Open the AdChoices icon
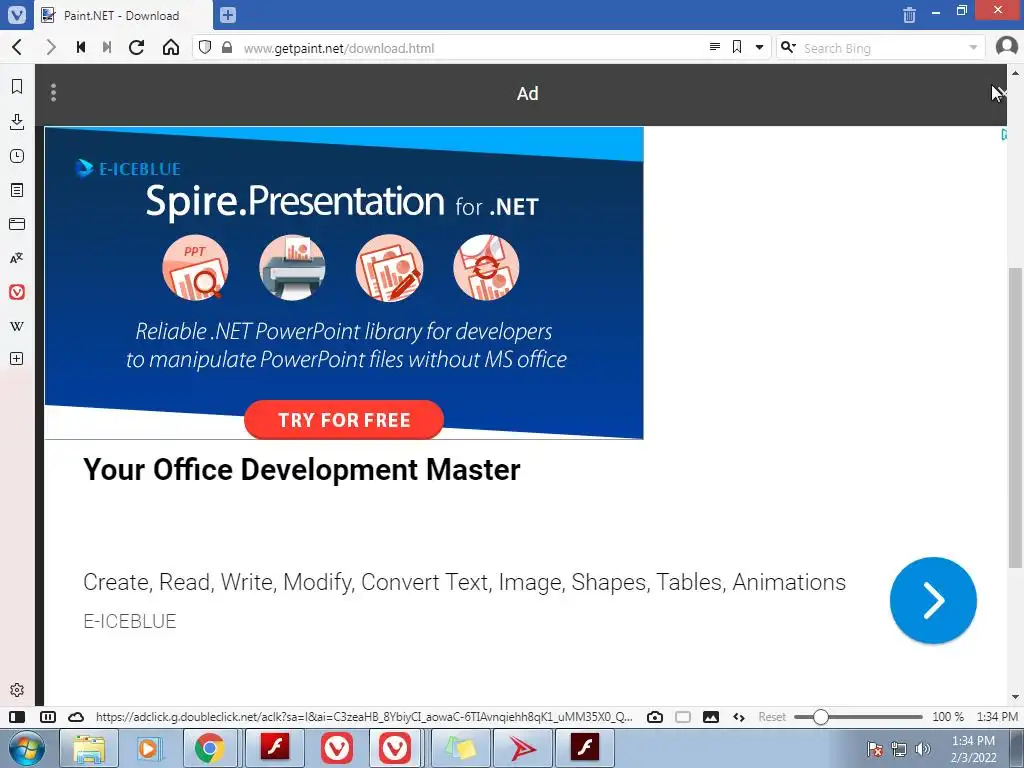 coord(1004,135)
